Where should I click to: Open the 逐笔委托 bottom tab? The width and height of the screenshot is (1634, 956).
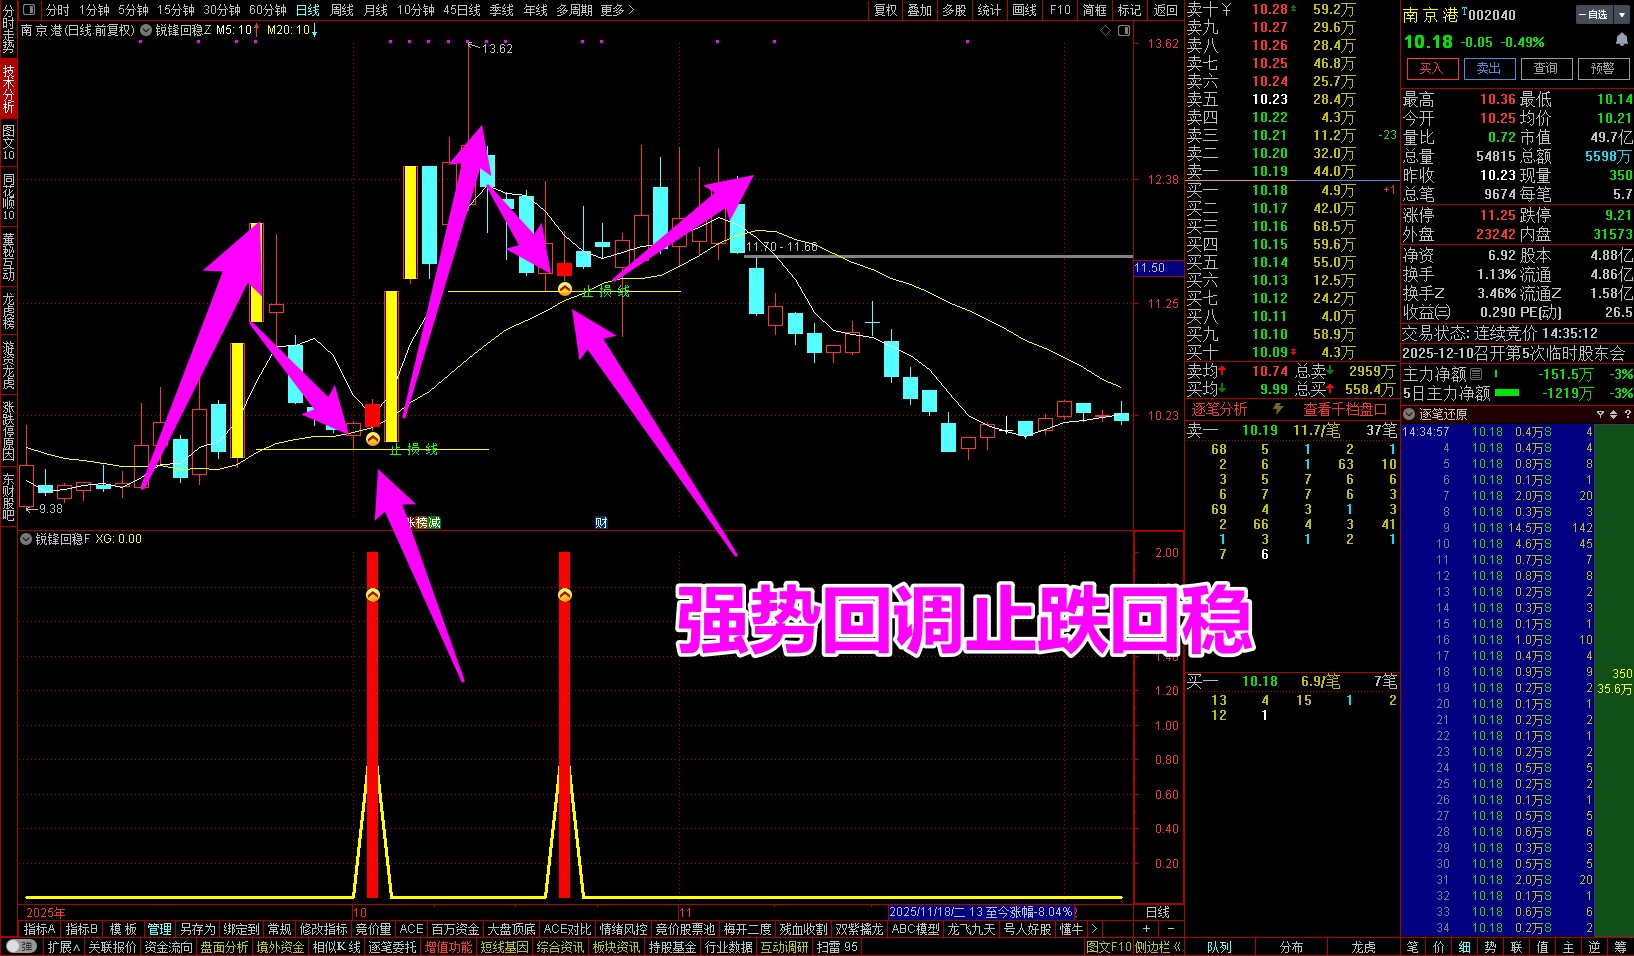tap(392, 947)
